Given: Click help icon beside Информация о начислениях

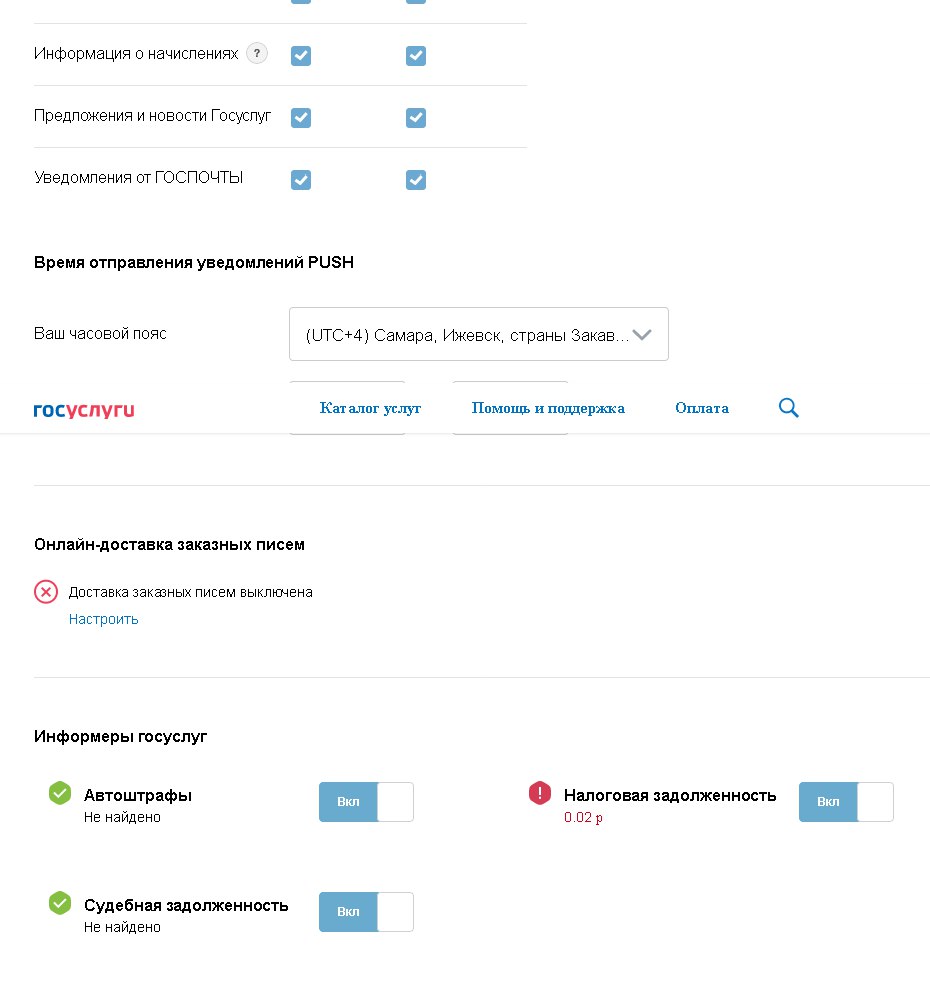Looking at the screenshot, I should coord(257,54).
